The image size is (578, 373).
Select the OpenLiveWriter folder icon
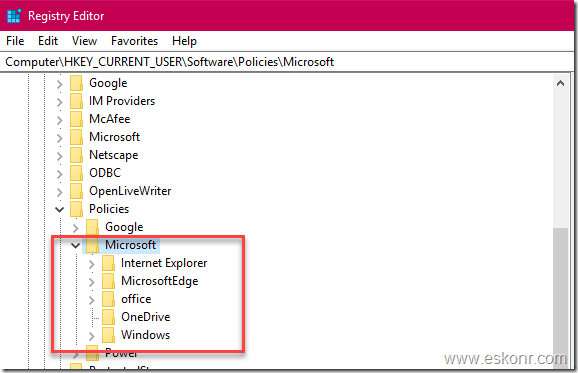coord(76,191)
